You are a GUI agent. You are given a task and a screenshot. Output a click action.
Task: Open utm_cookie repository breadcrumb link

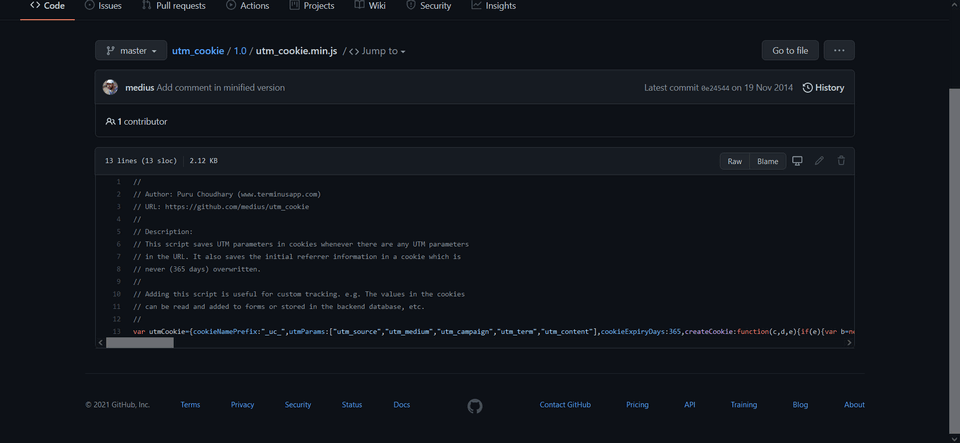pyautogui.click(x=197, y=51)
